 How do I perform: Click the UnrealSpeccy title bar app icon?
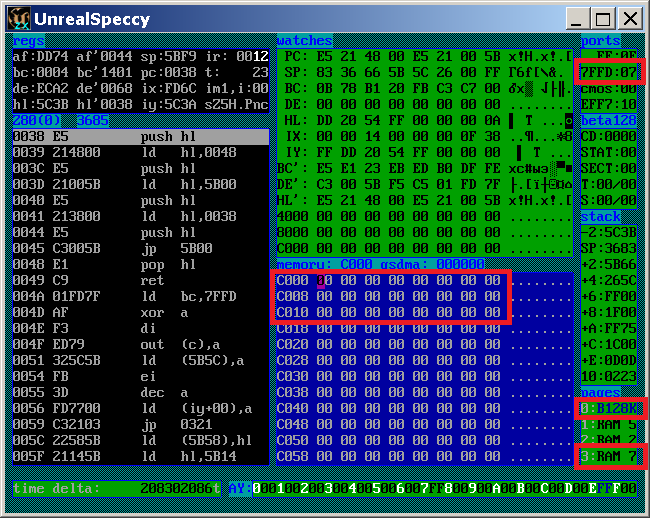19,19
